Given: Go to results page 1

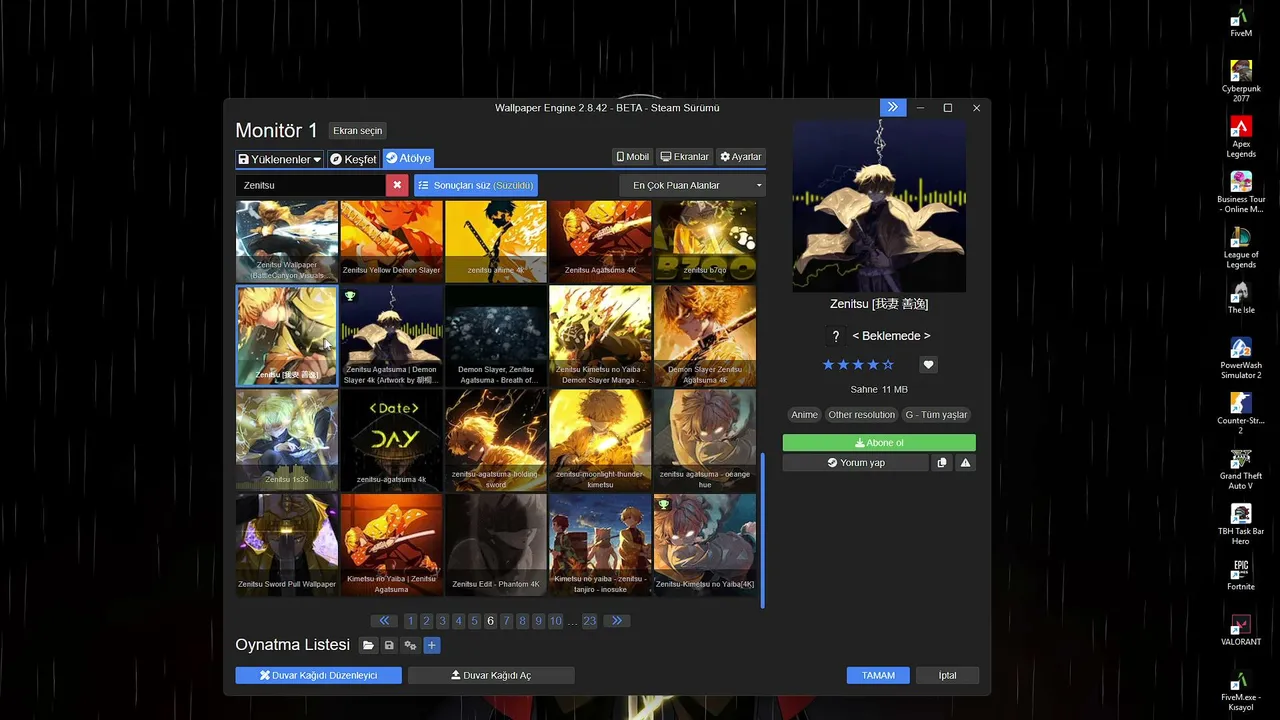Looking at the screenshot, I should pyautogui.click(x=410, y=621).
